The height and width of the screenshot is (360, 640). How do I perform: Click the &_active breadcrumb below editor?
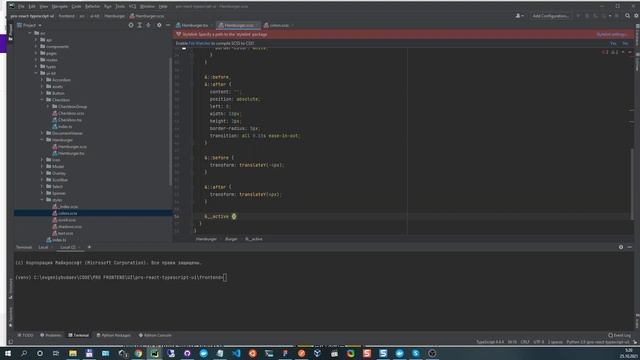(253, 239)
